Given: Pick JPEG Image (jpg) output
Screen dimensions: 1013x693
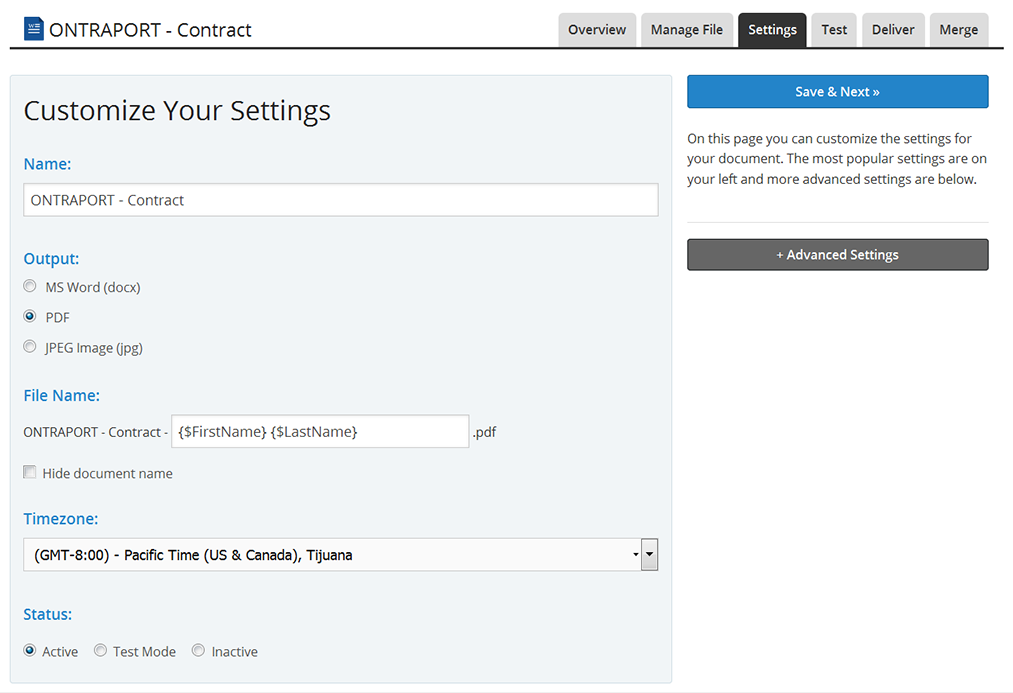Looking at the screenshot, I should coord(30,347).
